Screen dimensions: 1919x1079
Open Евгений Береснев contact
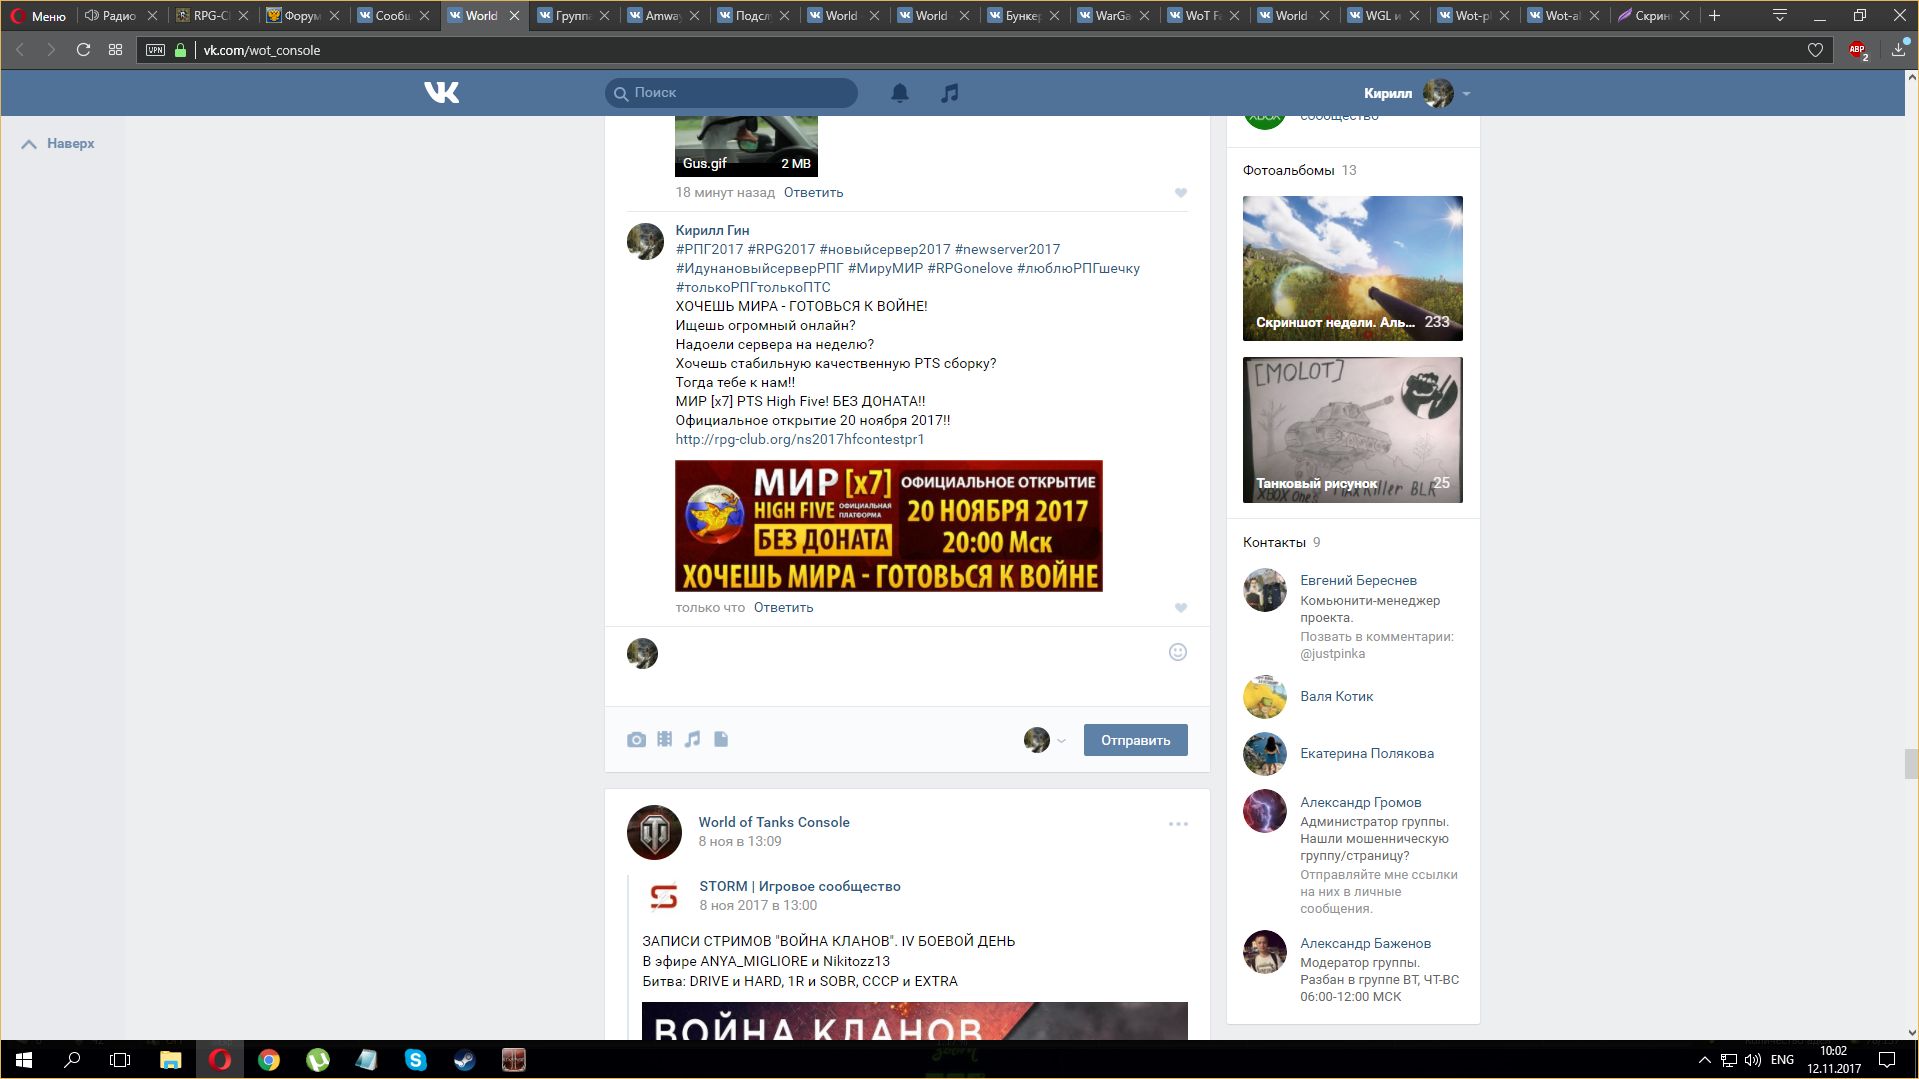point(1358,580)
